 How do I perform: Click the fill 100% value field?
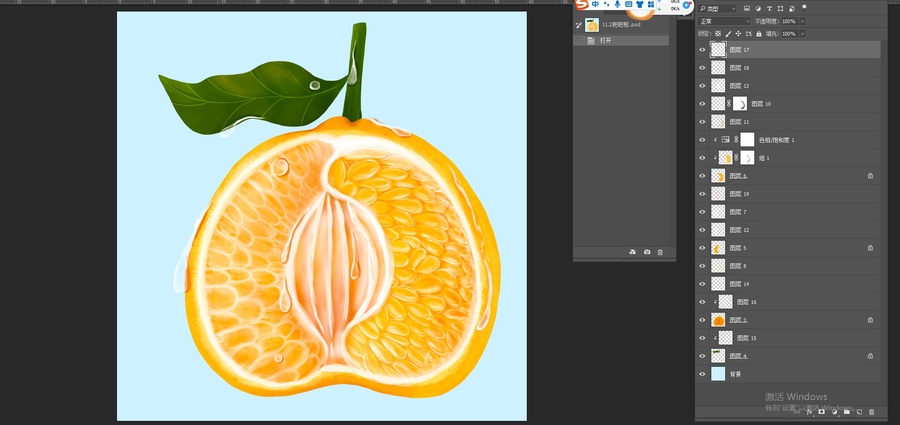pos(789,34)
